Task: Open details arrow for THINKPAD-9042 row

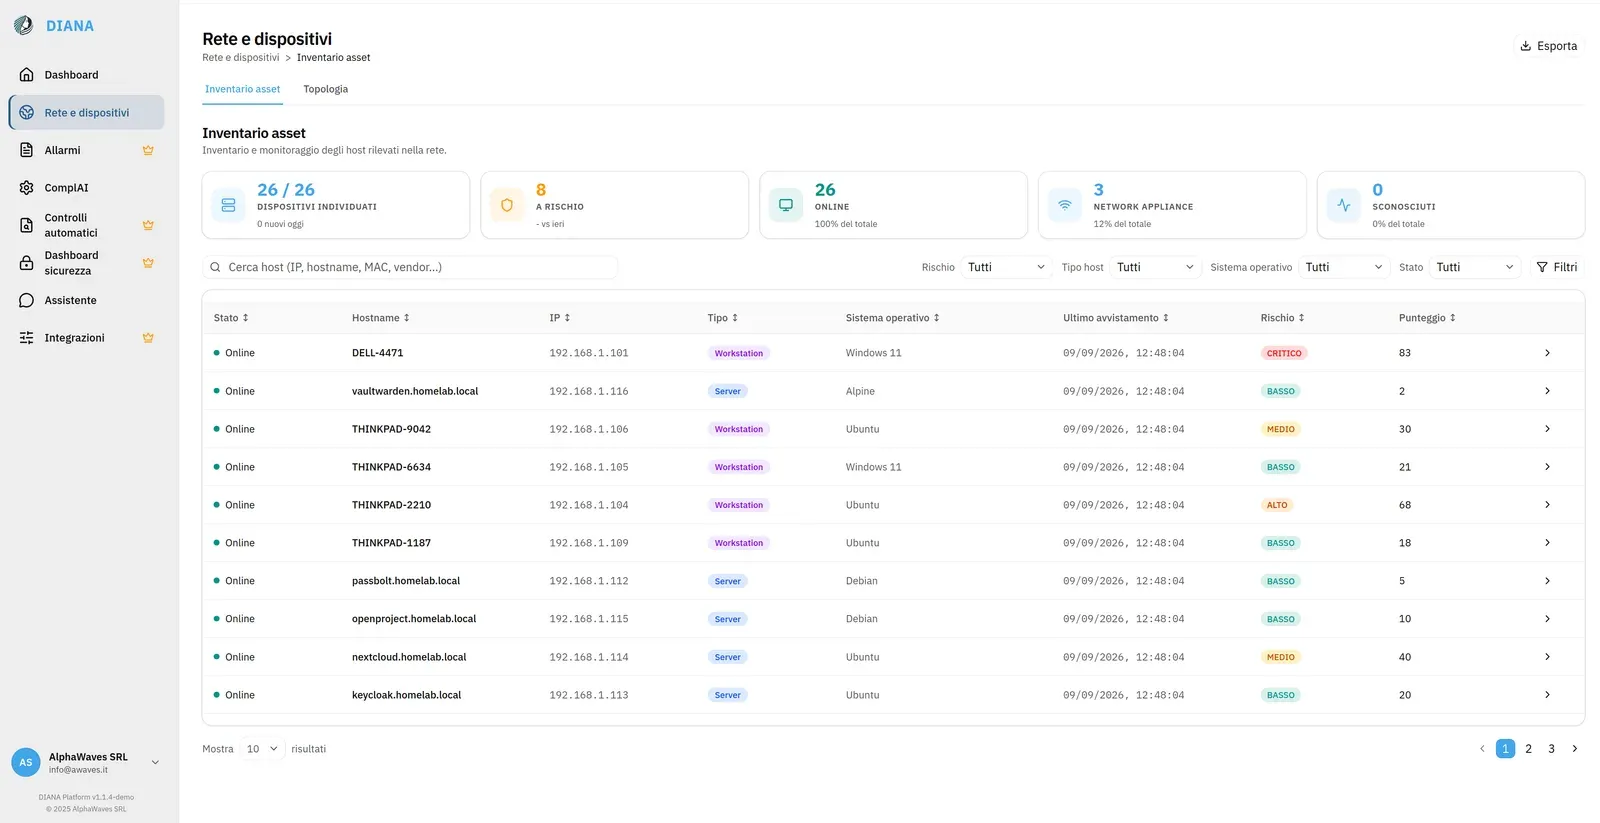Action: (1547, 429)
